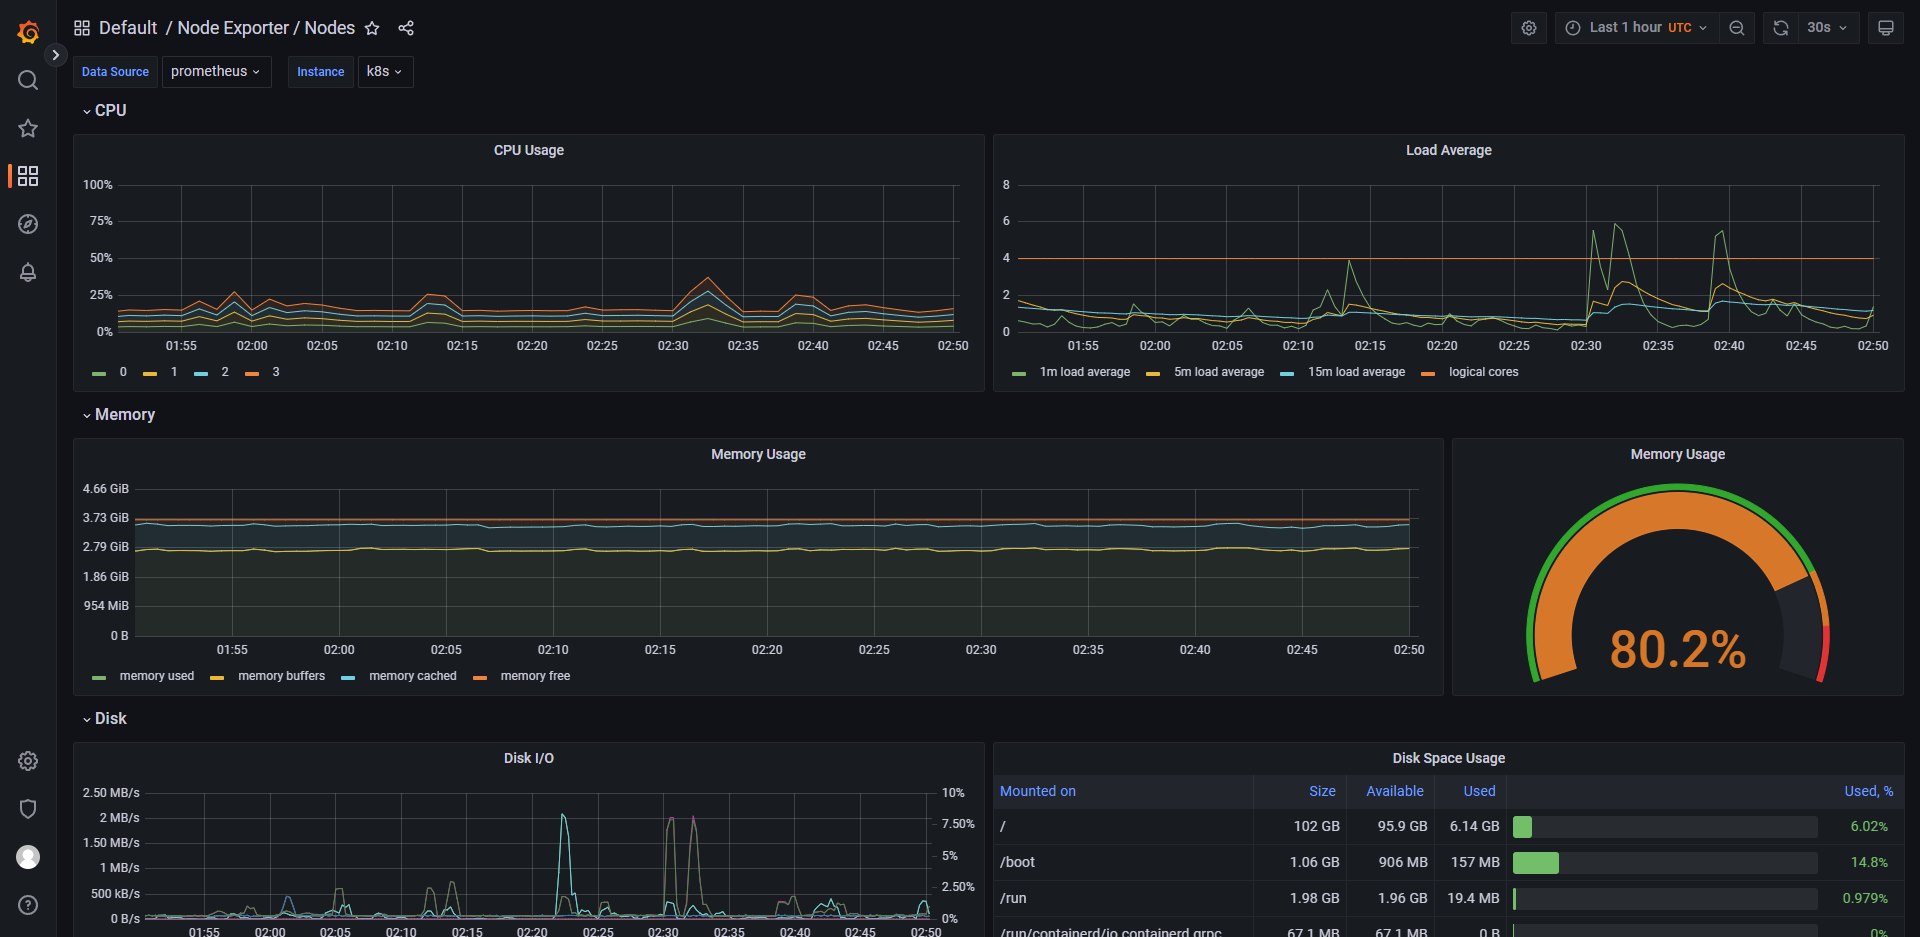Viewport: 1920px width, 937px height.
Task: Open the k8s instance dropdown
Action: coord(385,72)
